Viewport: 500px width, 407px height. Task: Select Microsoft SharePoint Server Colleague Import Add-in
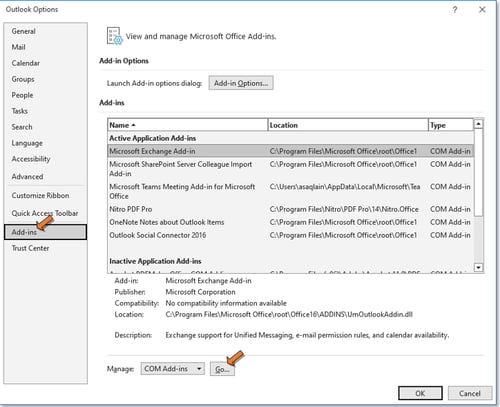coord(290,169)
